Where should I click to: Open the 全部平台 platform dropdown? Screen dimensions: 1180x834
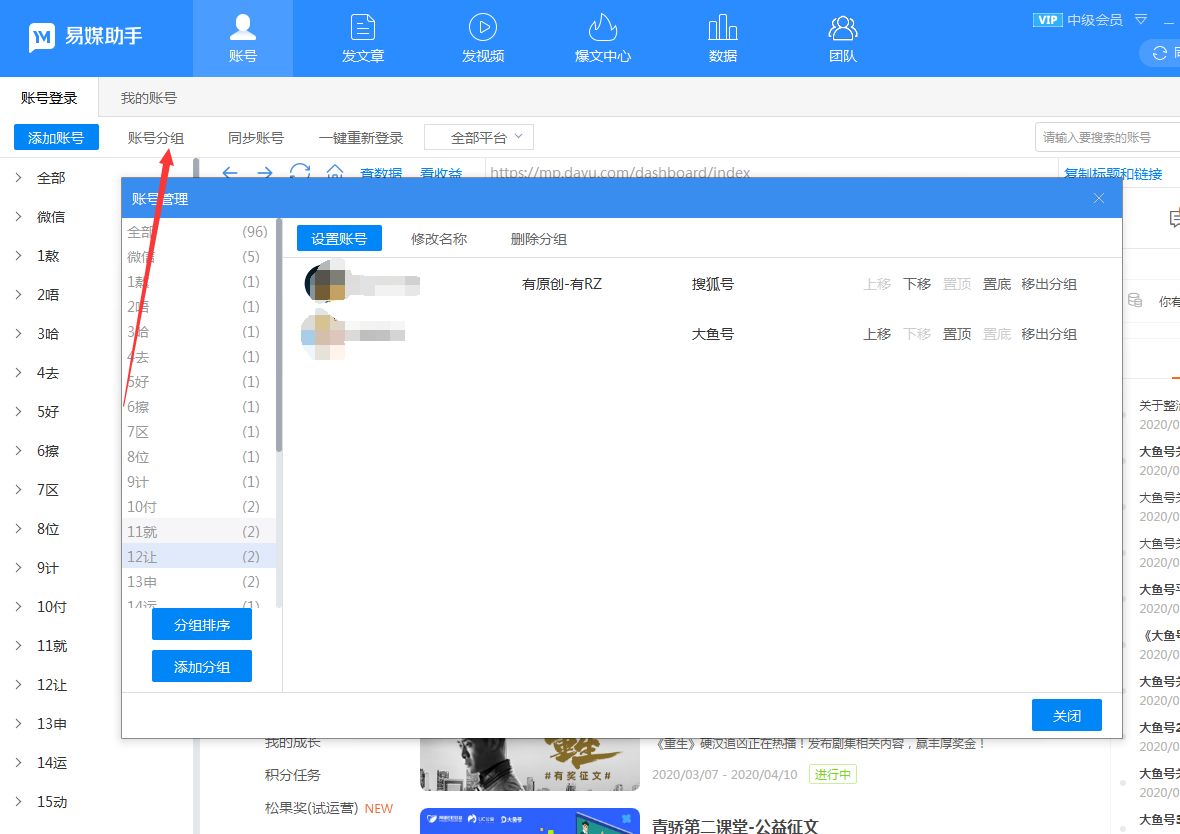coord(479,138)
